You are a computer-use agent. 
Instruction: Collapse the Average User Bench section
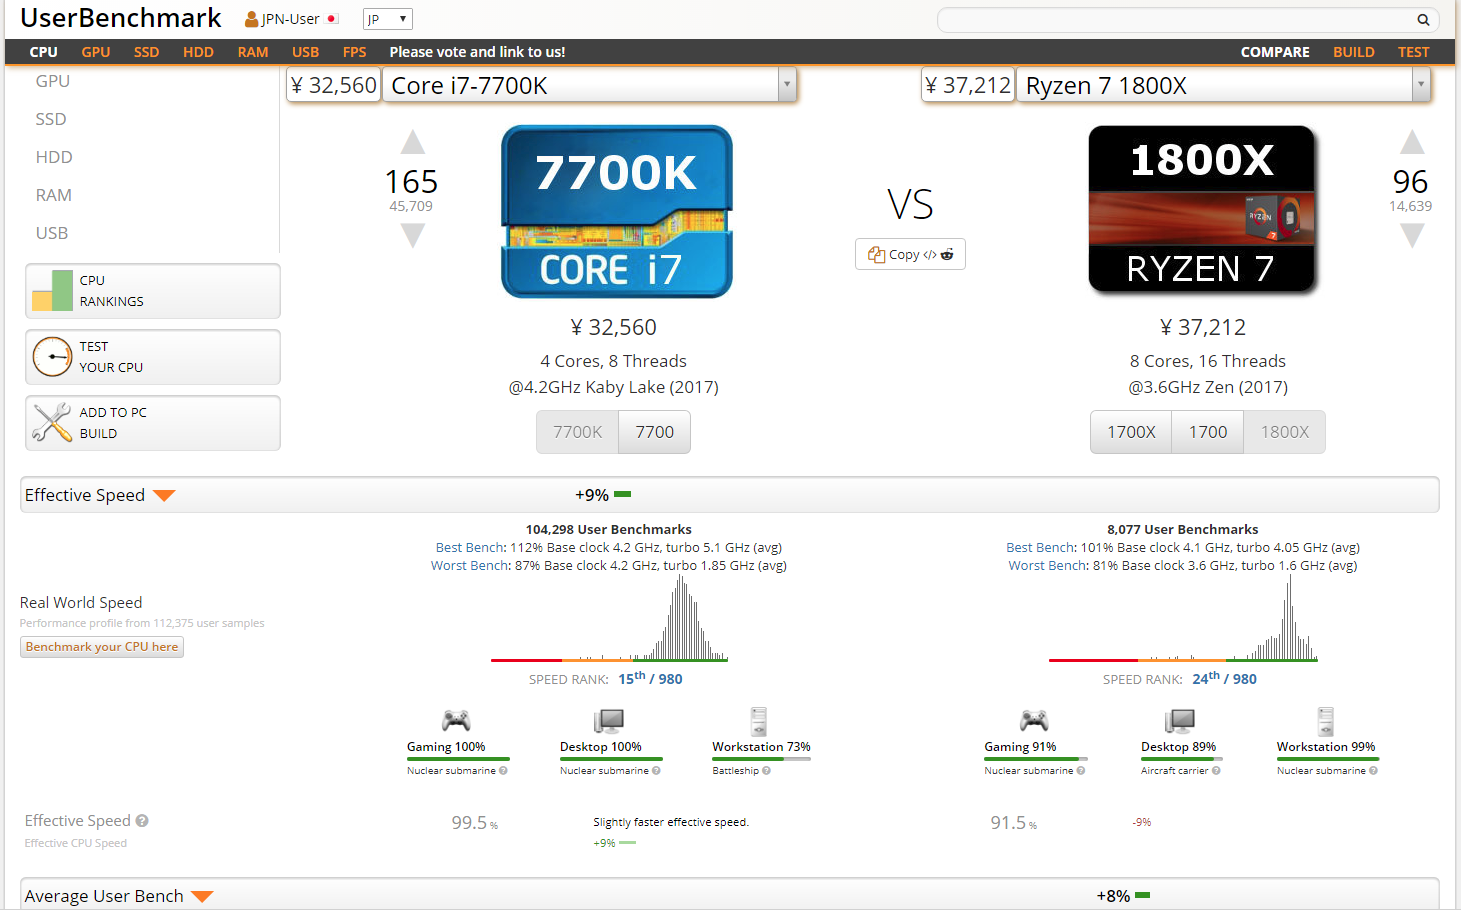coord(202,897)
